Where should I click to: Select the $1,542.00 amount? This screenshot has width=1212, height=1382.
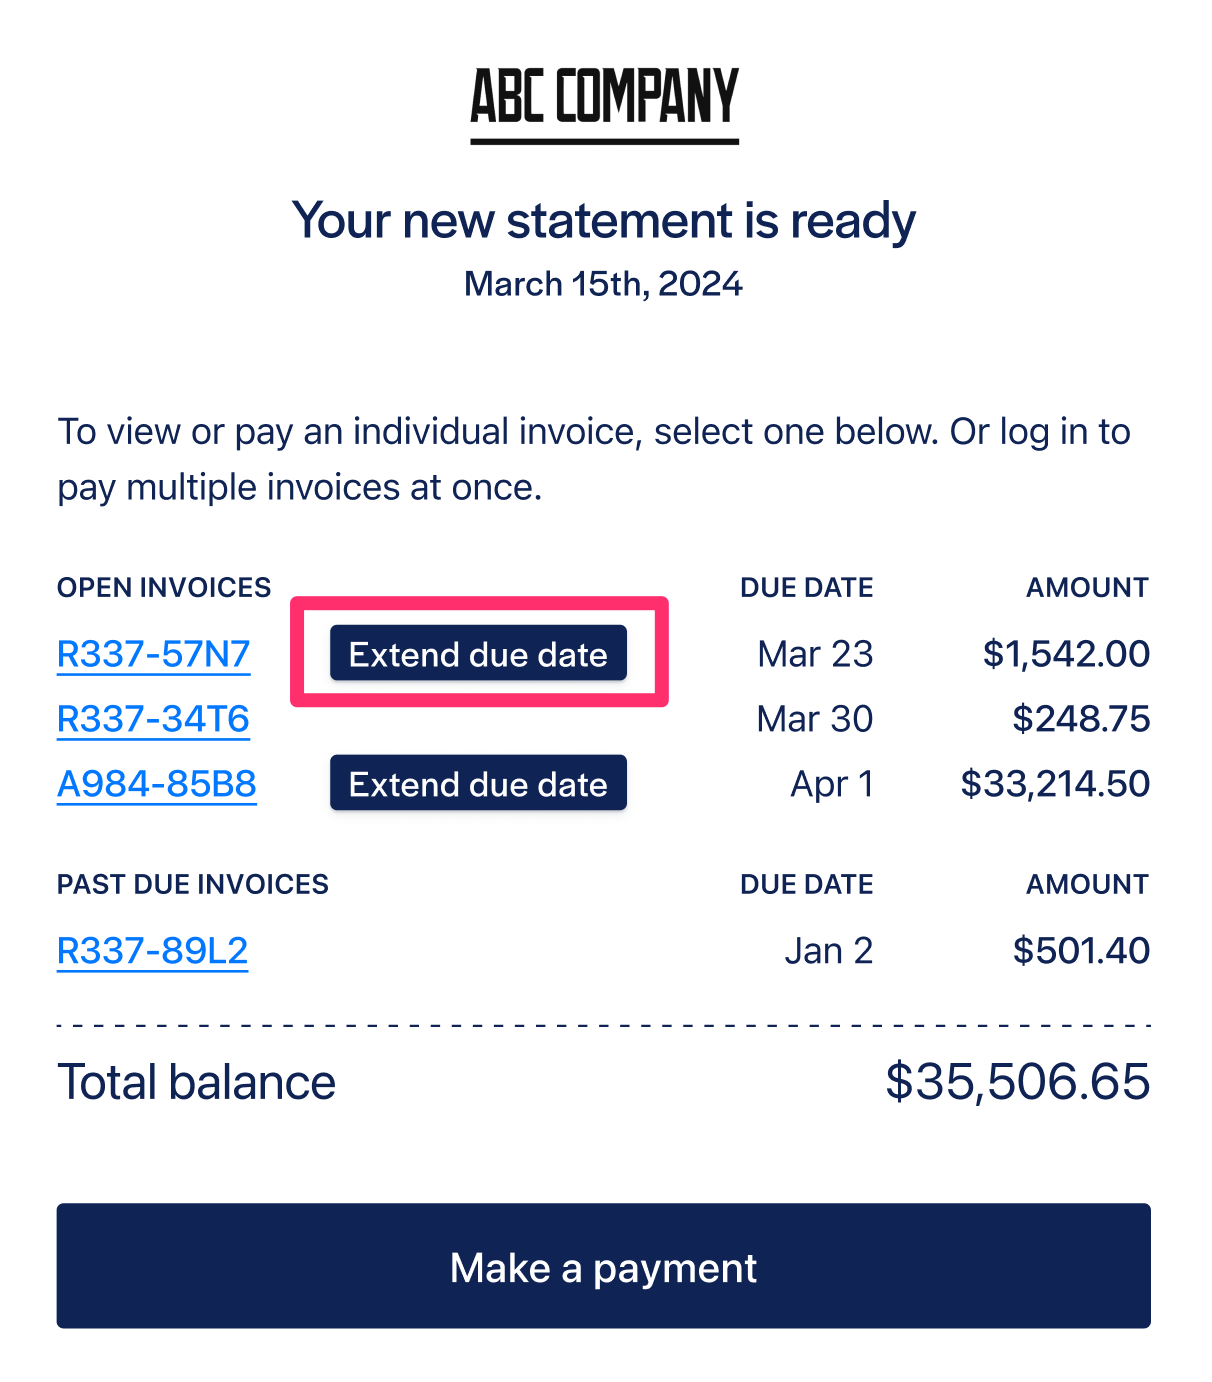[x=1066, y=654]
